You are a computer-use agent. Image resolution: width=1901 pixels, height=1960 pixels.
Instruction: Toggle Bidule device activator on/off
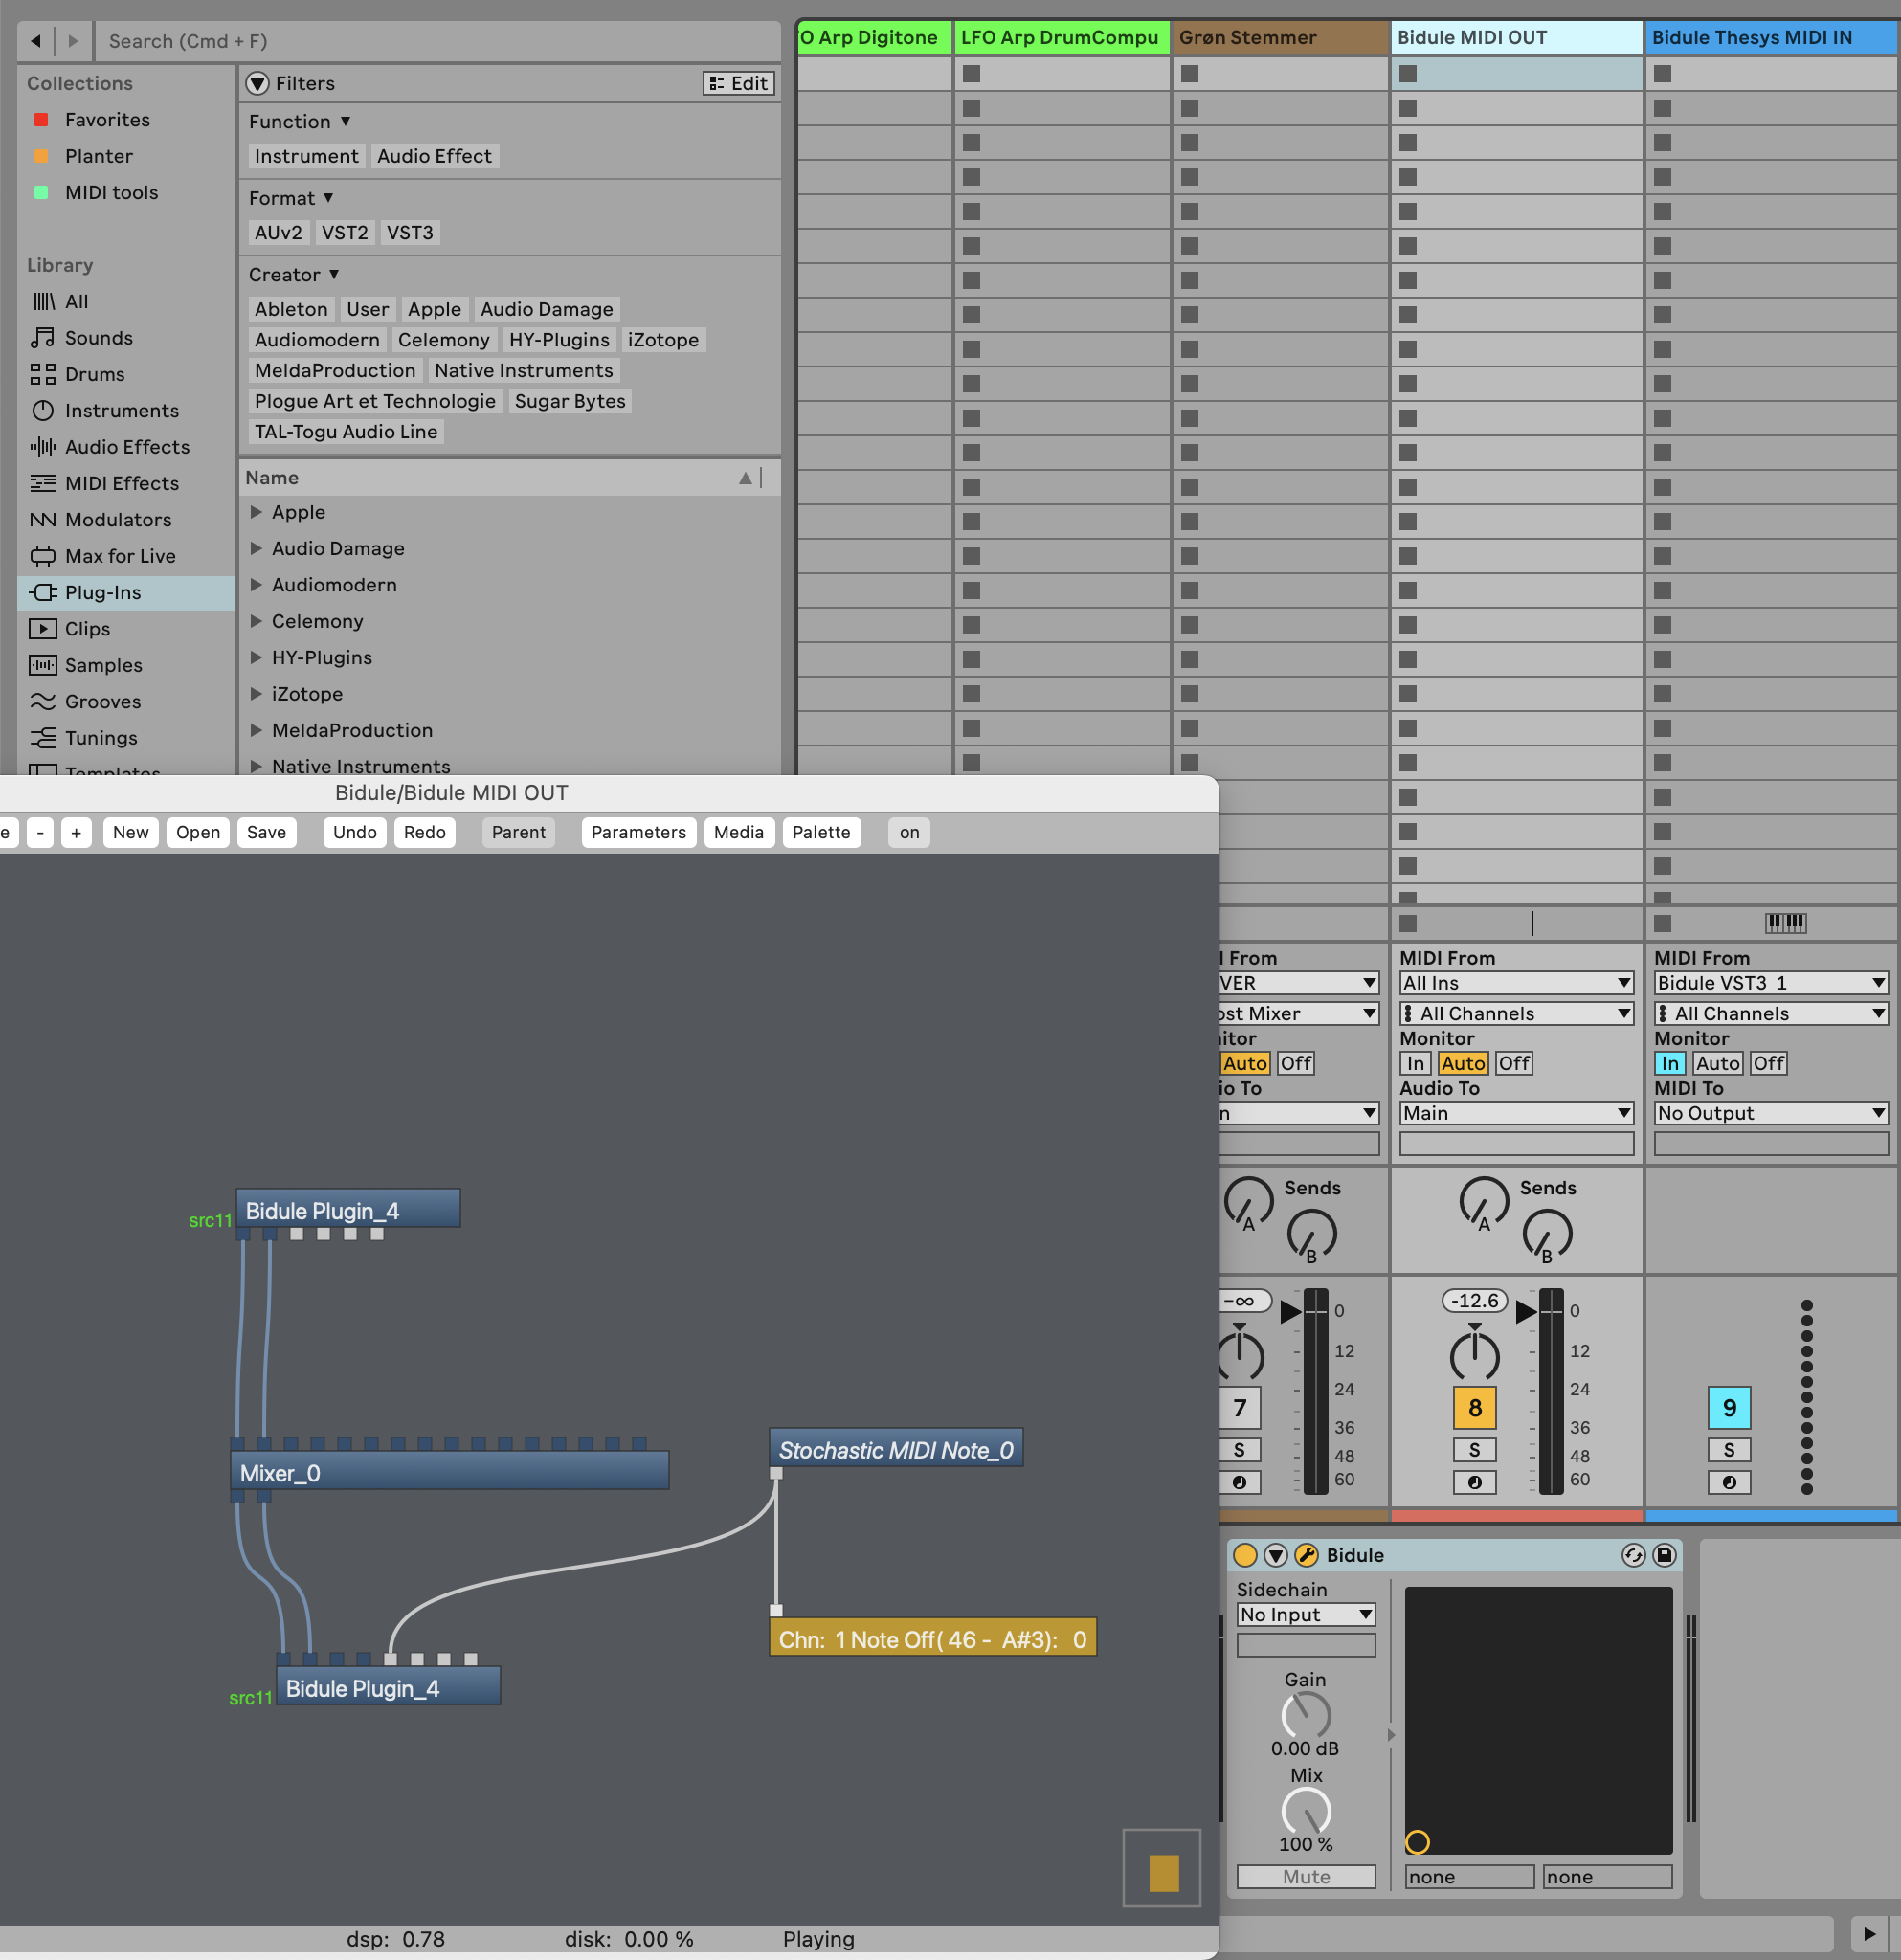[1245, 1555]
